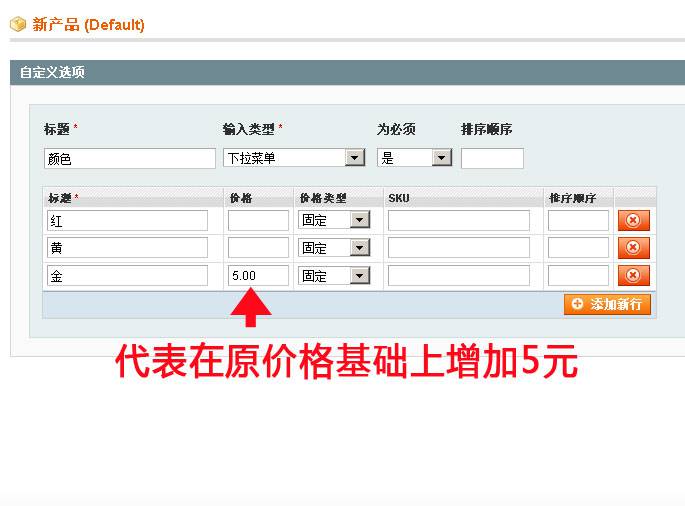Screen dimensions: 685x506
Task: Delete the 金 option row
Action: pos(633,276)
